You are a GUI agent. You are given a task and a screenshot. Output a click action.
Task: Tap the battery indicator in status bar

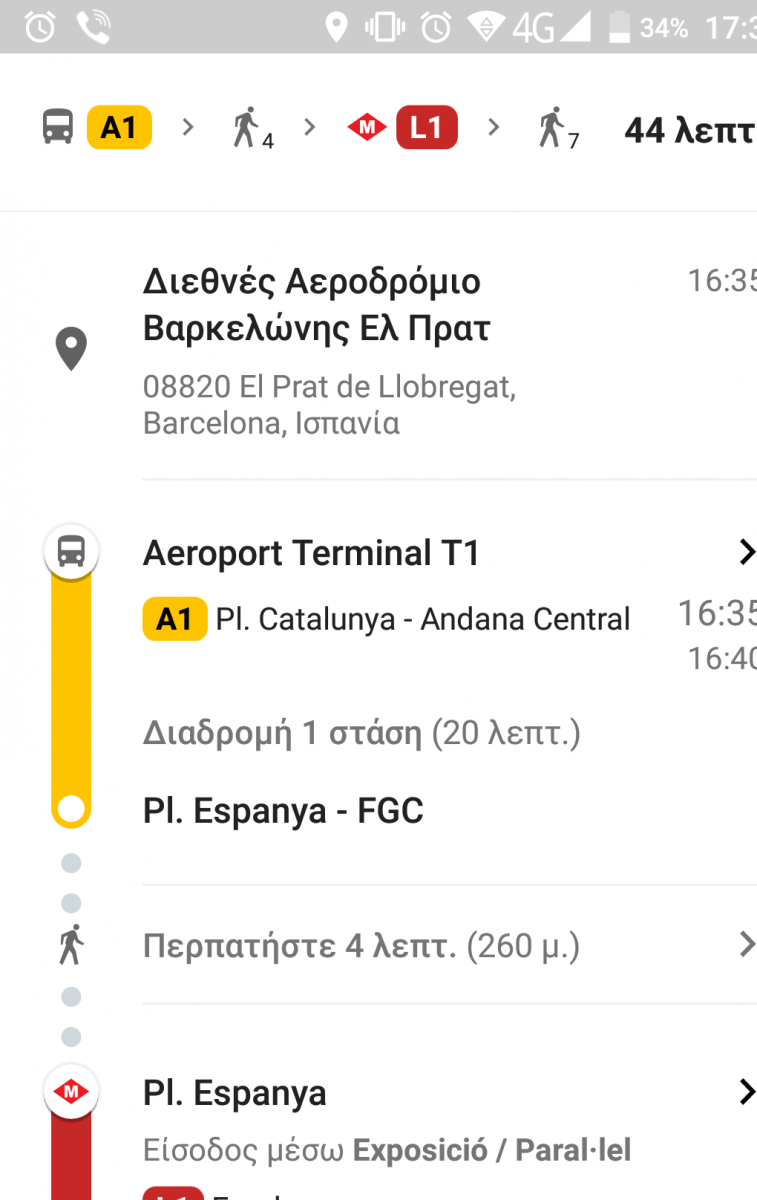click(x=619, y=27)
